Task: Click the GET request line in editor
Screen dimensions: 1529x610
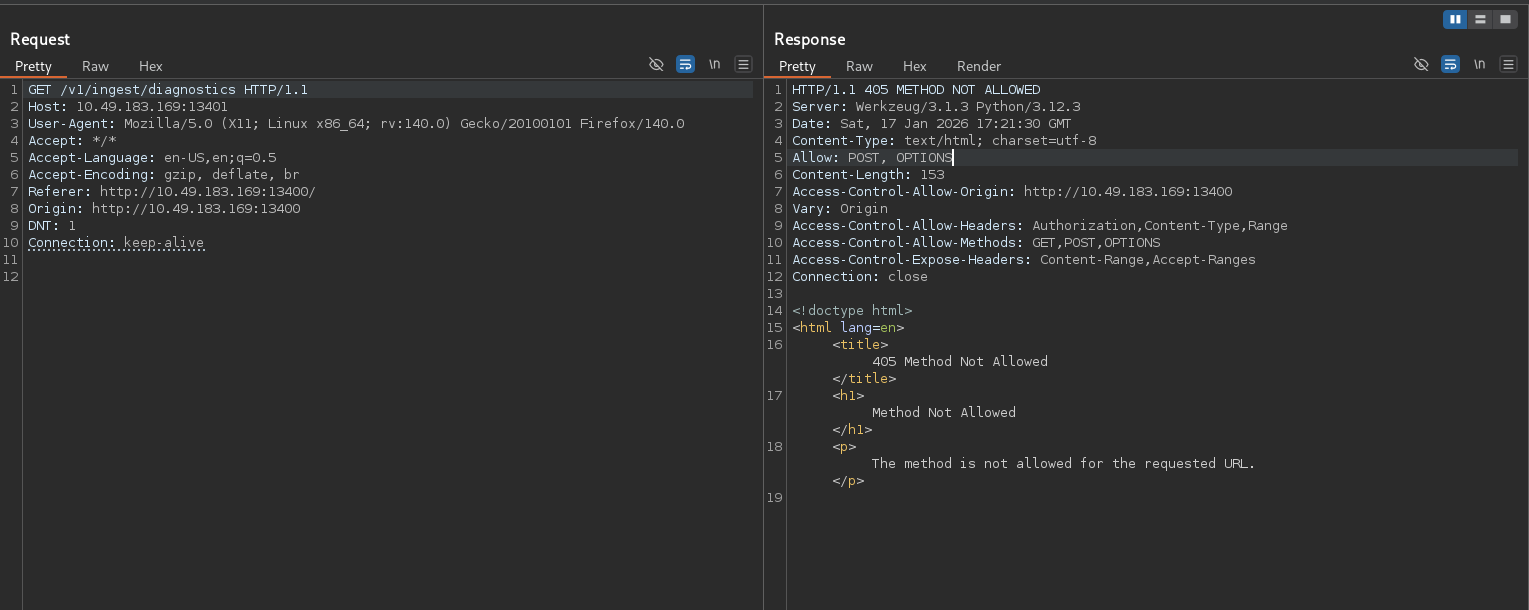Action: pyautogui.click(x=168, y=90)
